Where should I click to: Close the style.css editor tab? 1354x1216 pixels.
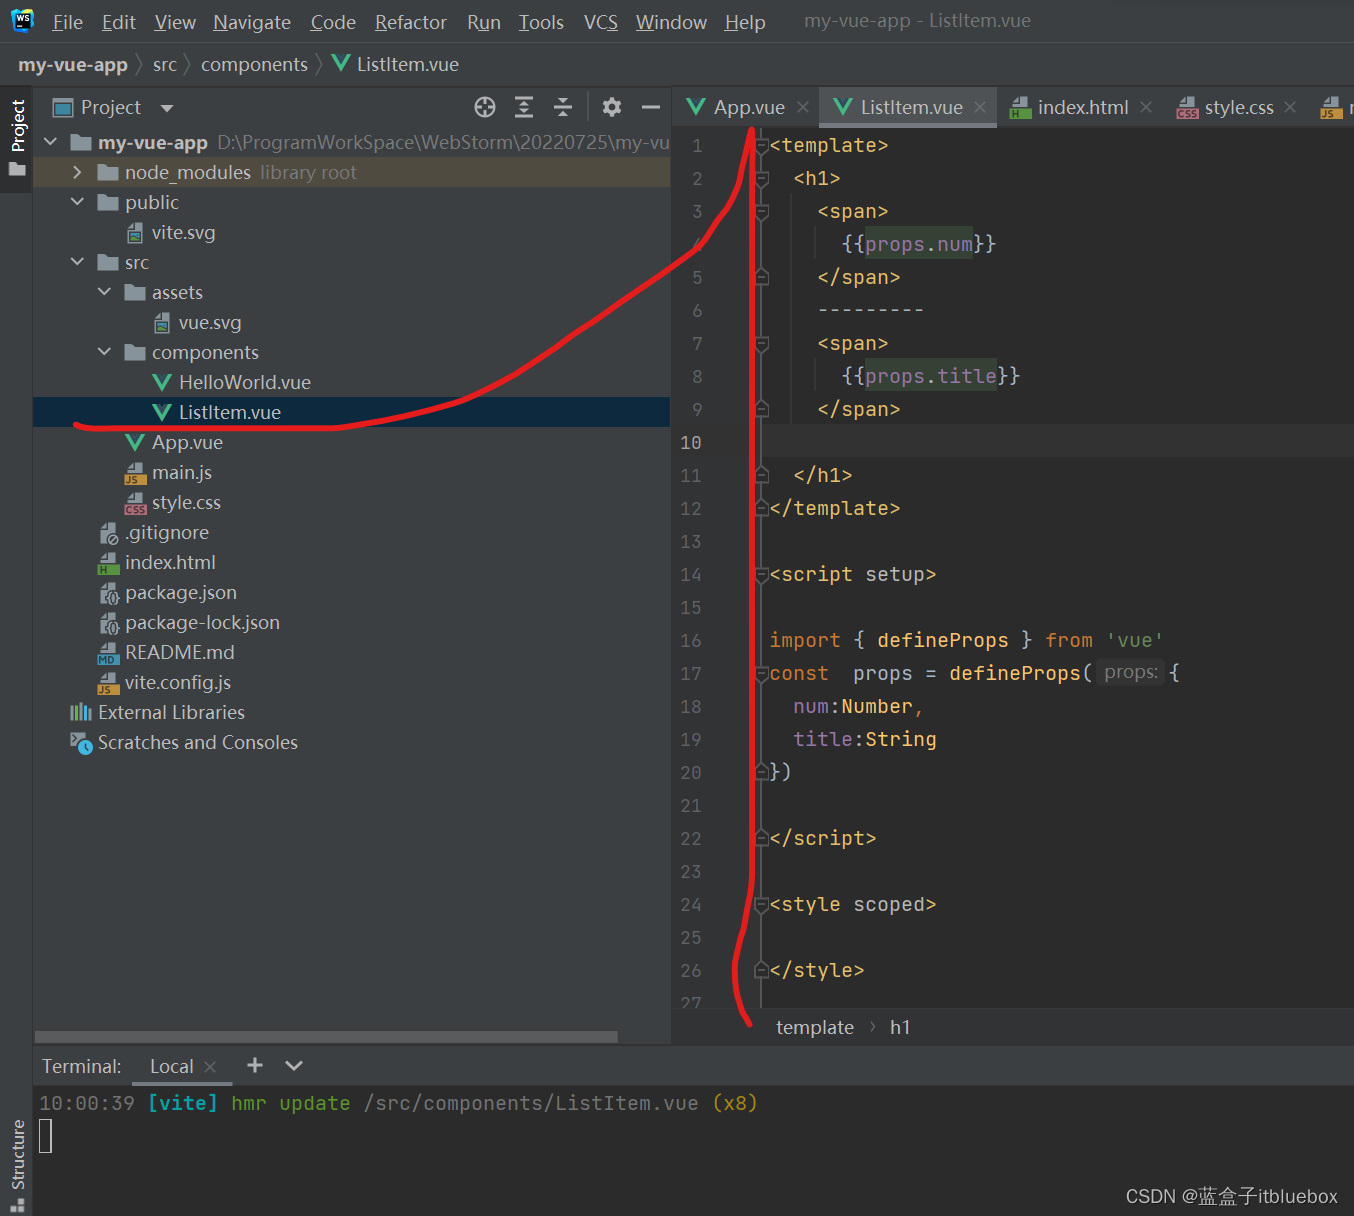tap(1290, 107)
